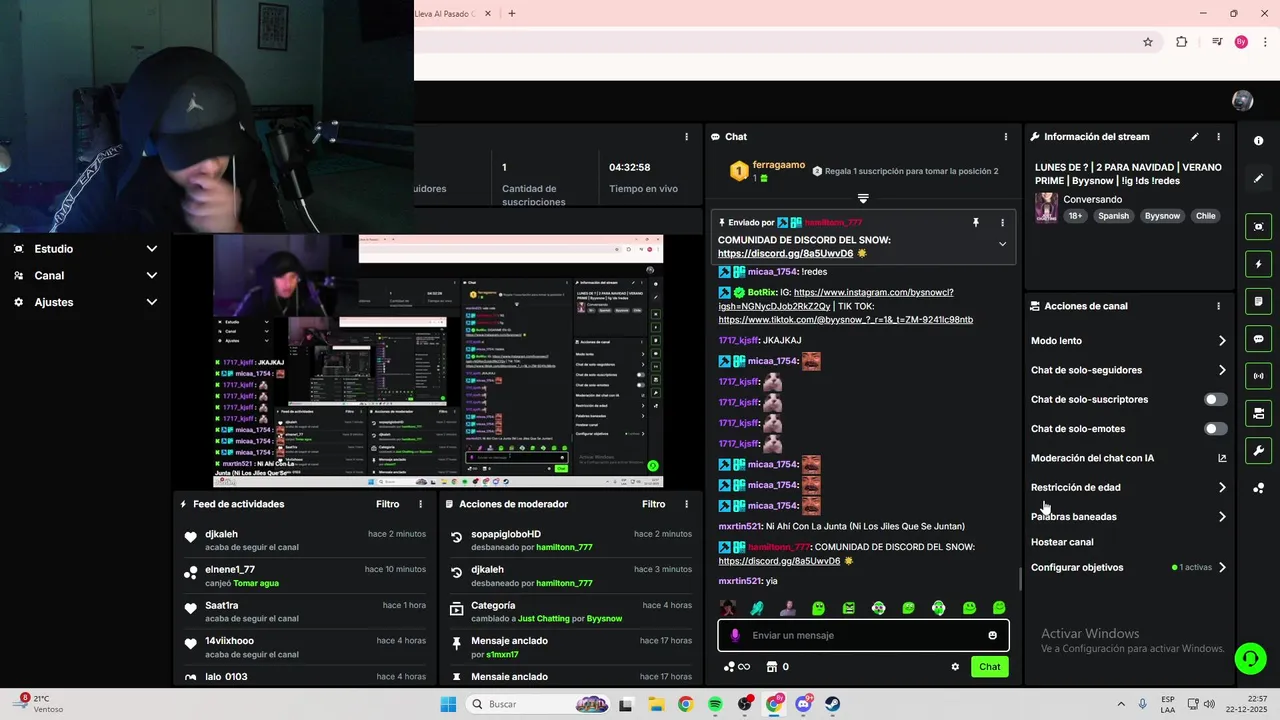Open Steam from the taskbar

click(832, 704)
